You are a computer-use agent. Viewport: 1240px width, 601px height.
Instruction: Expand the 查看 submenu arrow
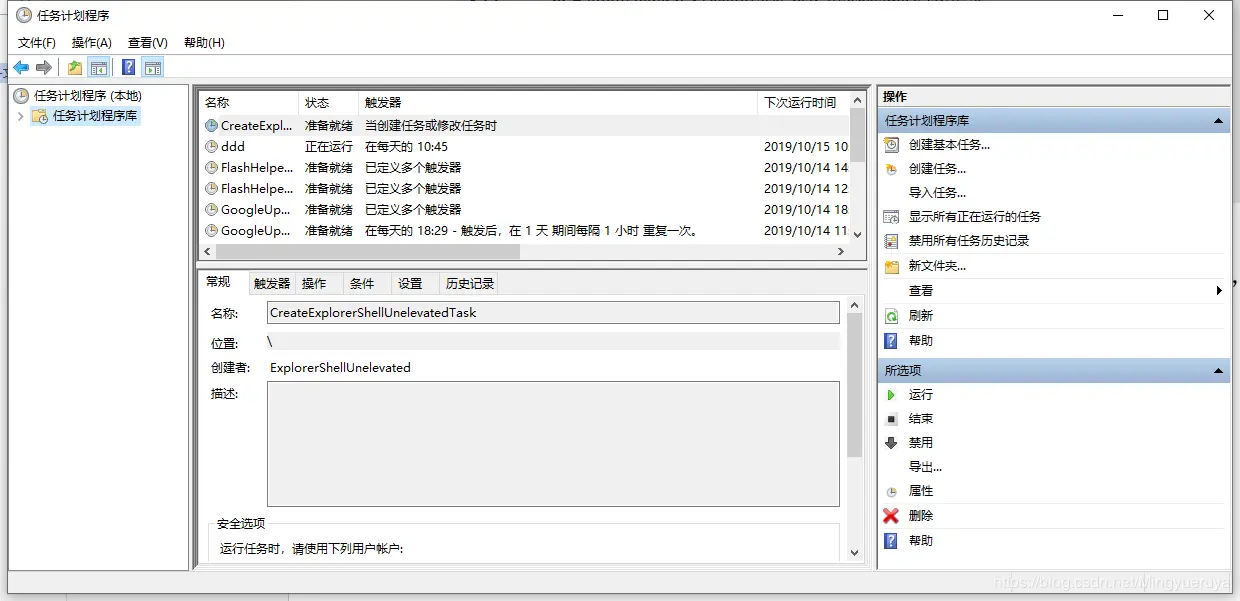pos(1219,291)
